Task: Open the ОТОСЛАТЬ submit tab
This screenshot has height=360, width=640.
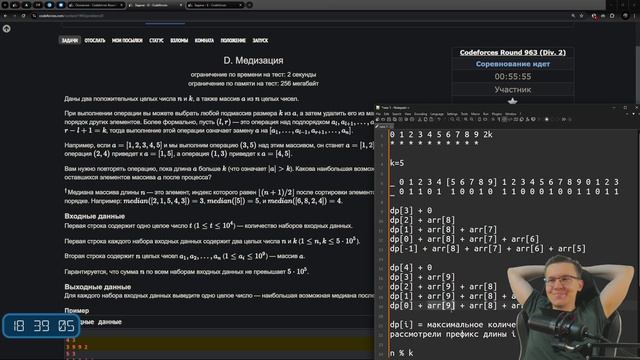Action: pos(95,40)
